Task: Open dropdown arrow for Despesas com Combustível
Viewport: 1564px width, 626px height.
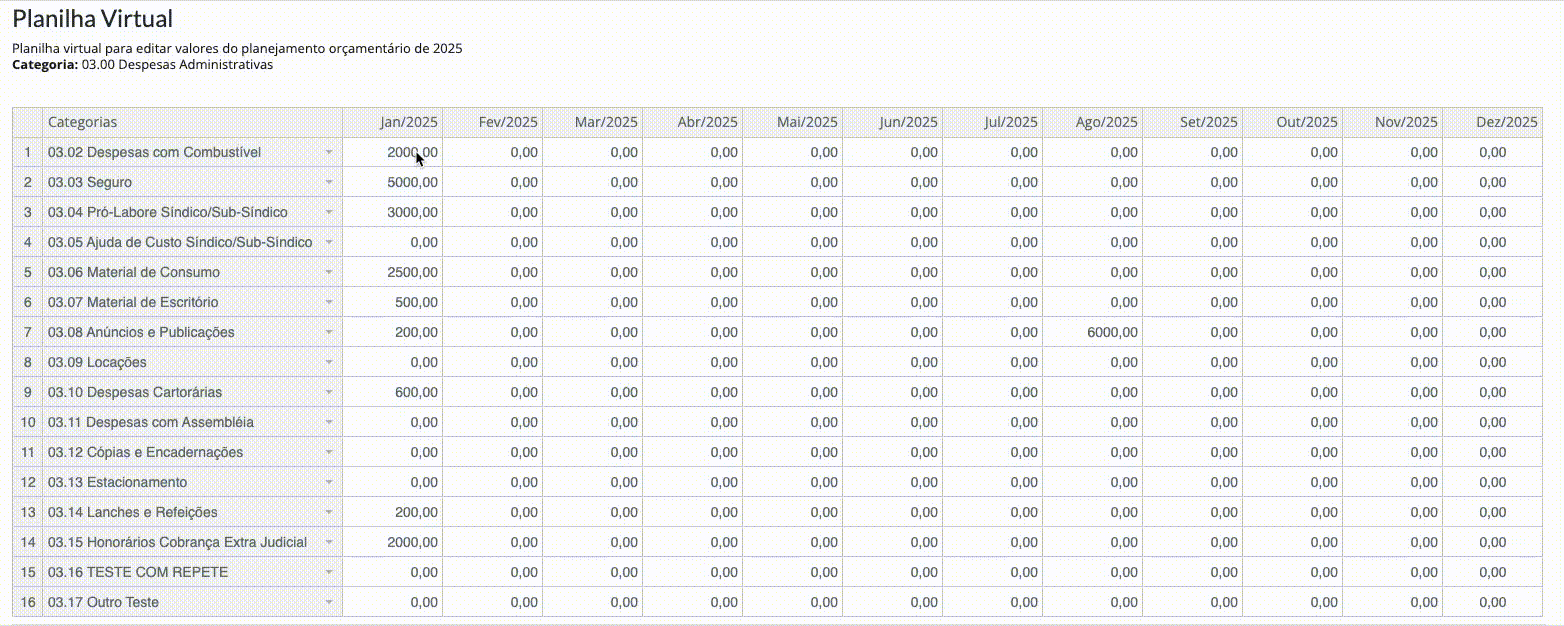Action: point(329,152)
